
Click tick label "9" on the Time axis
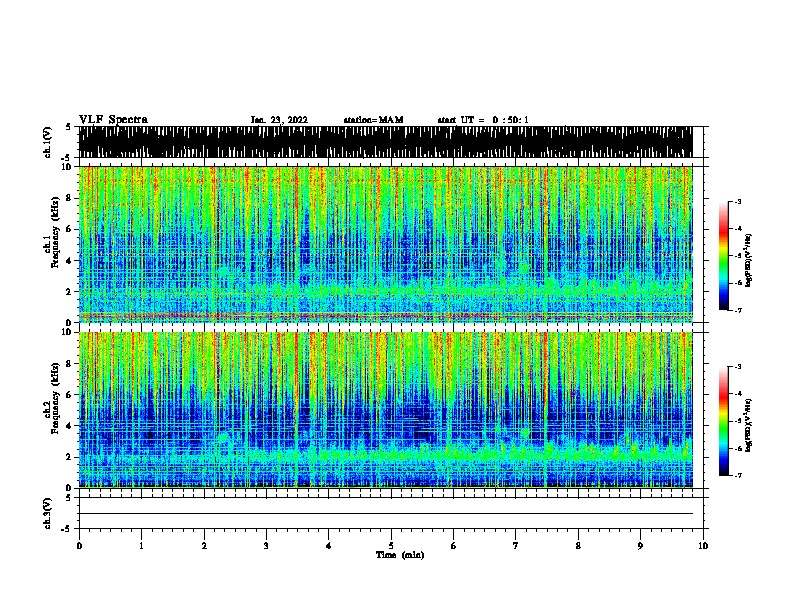(x=640, y=545)
